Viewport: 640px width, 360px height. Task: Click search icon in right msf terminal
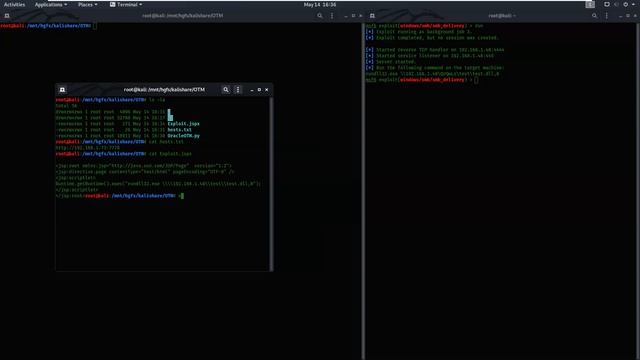(x=594, y=16)
